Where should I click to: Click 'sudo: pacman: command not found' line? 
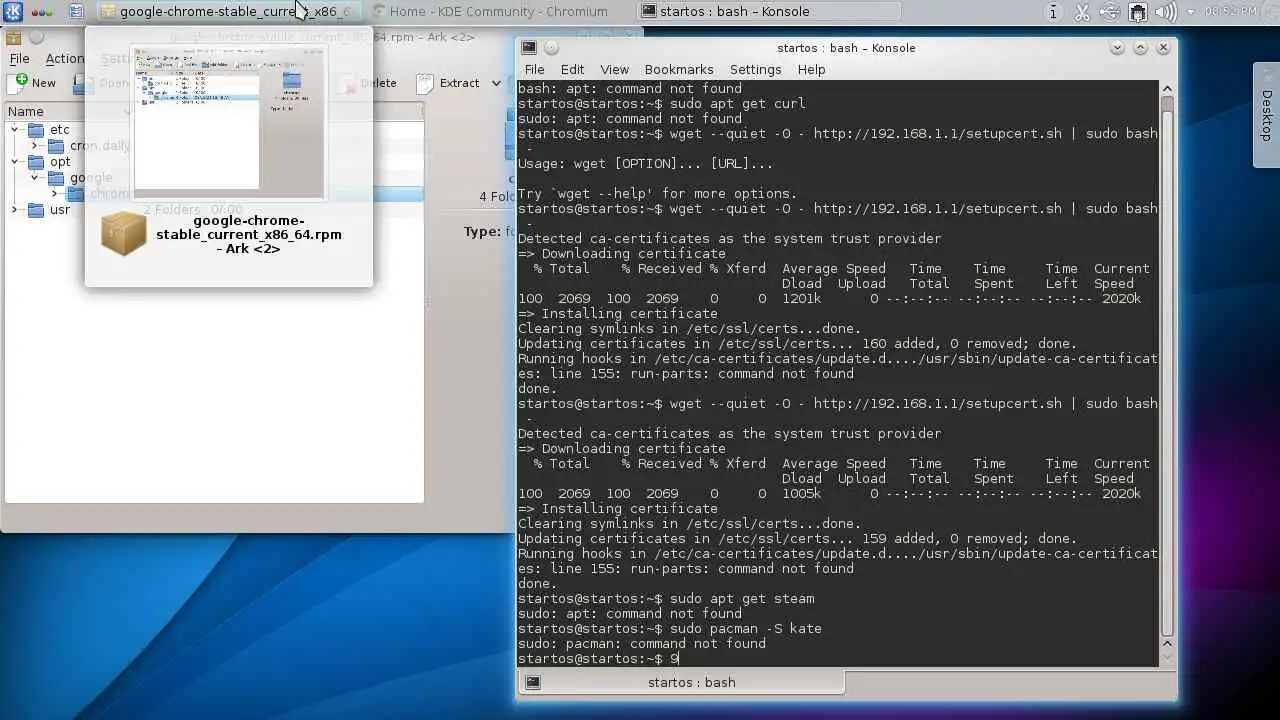pyautogui.click(x=642, y=644)
